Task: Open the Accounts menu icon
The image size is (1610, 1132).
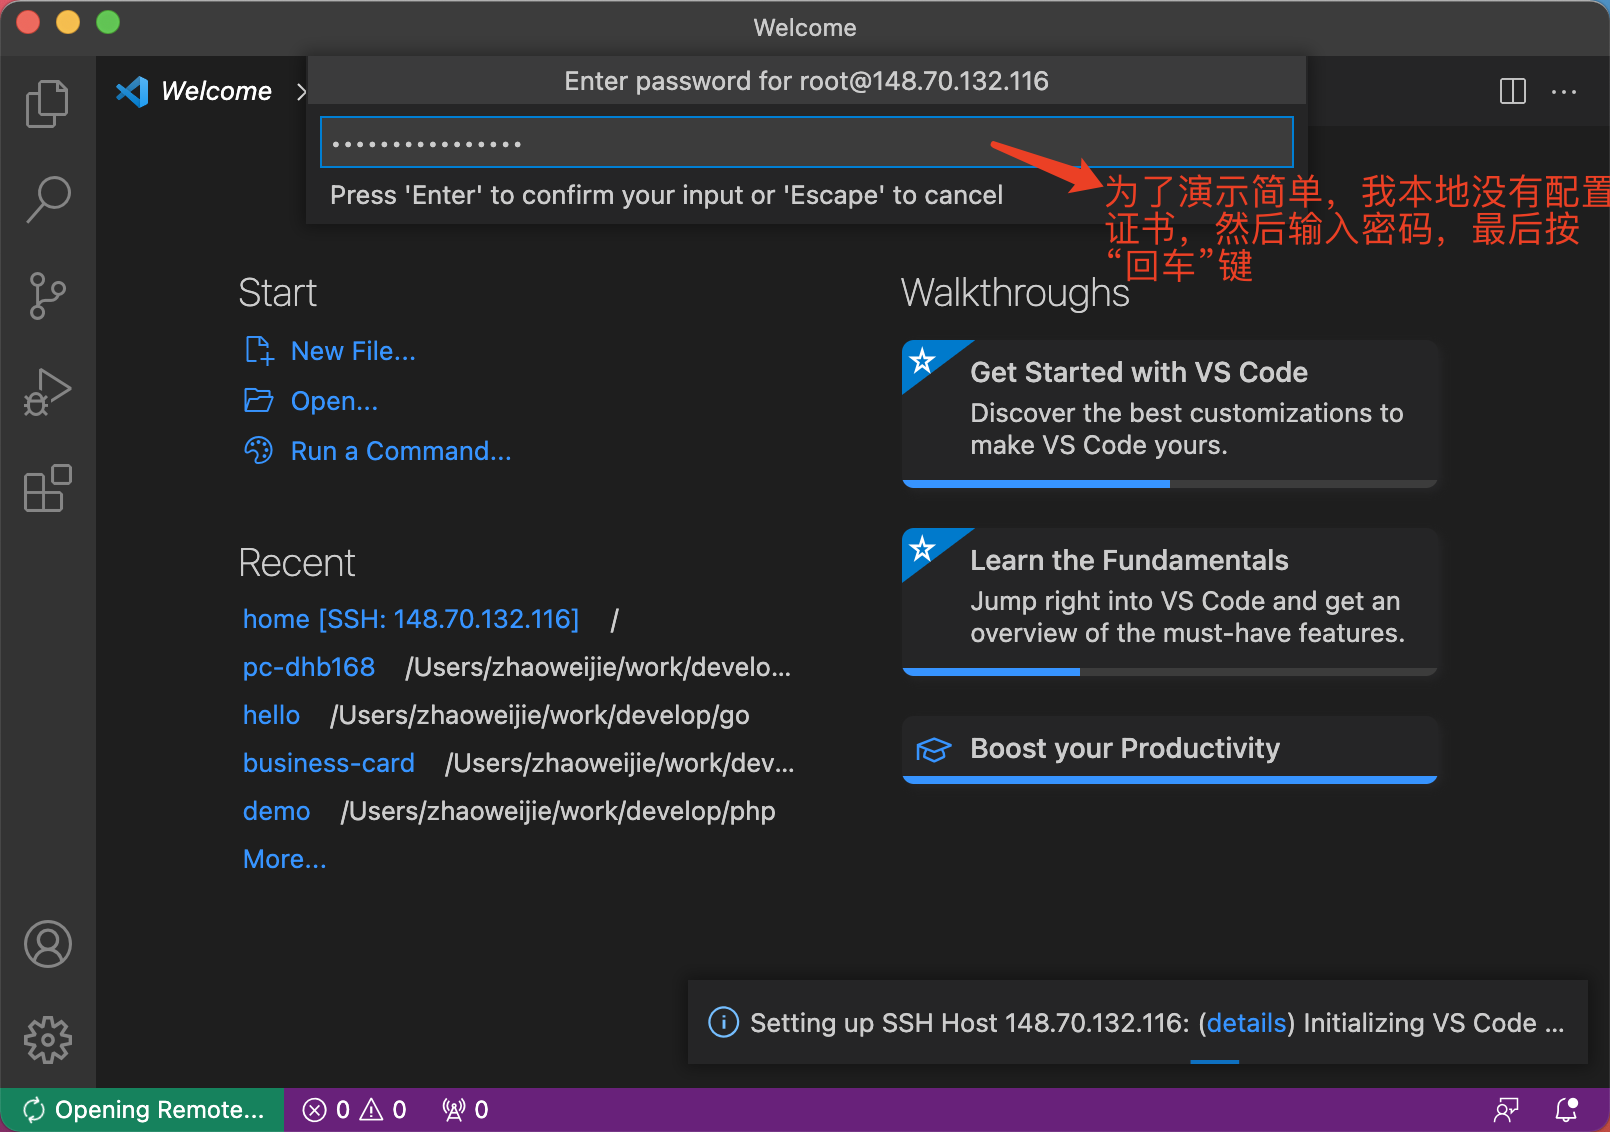Action: pos(47,944)
